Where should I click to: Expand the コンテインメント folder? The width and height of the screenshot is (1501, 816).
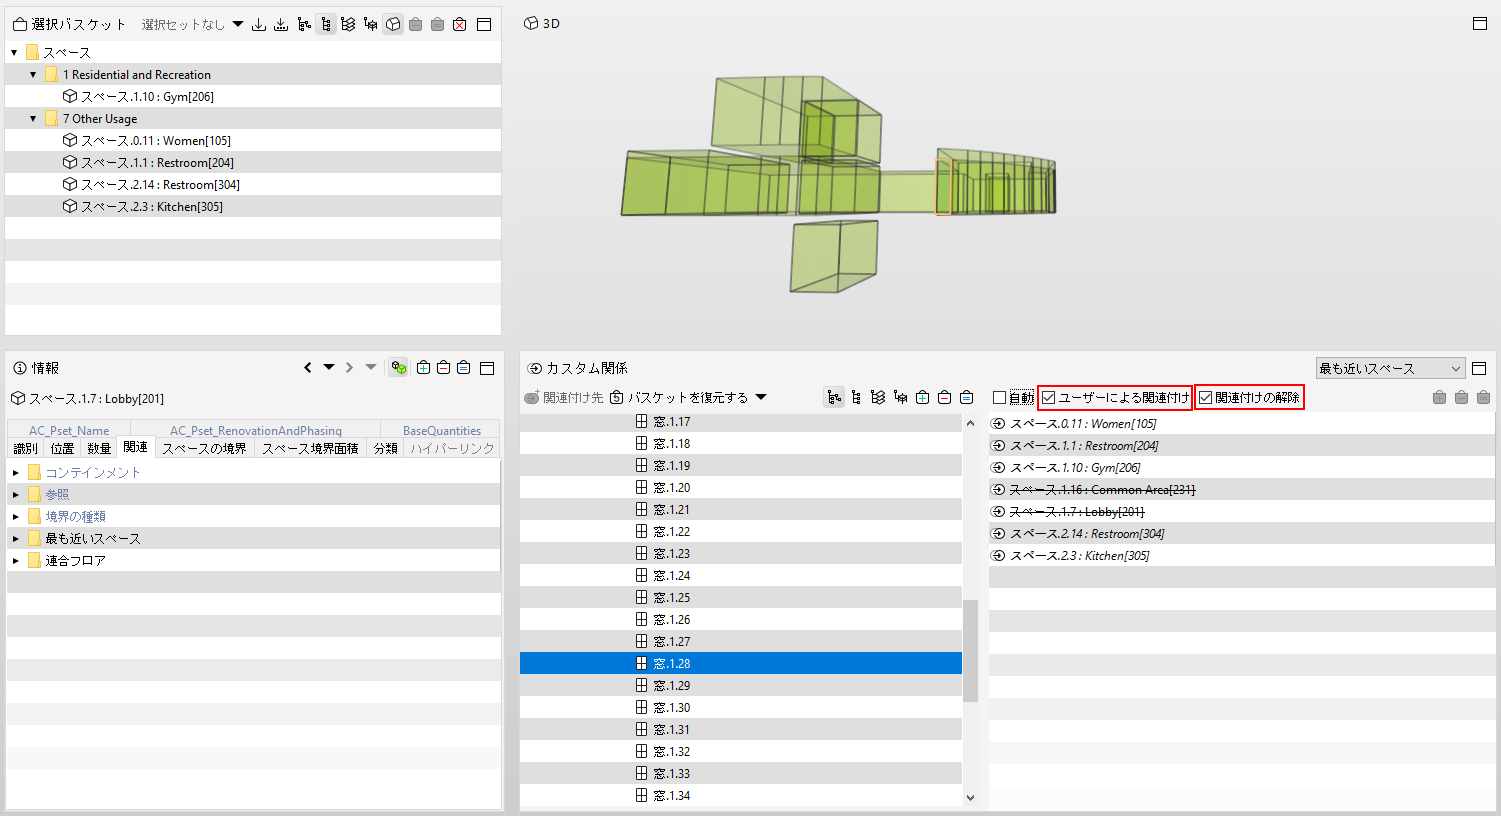[x=16, y=473]
